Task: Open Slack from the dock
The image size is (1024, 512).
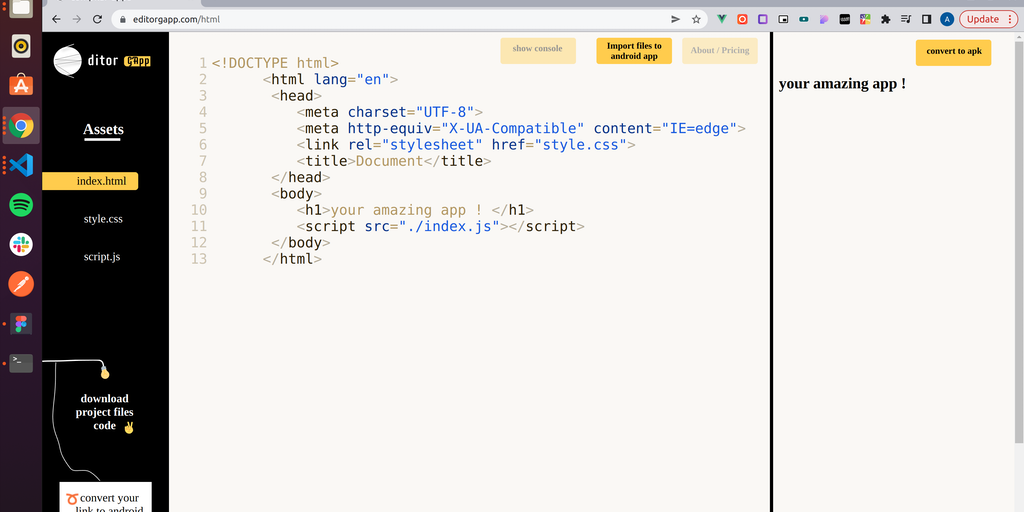Action: 21,244
